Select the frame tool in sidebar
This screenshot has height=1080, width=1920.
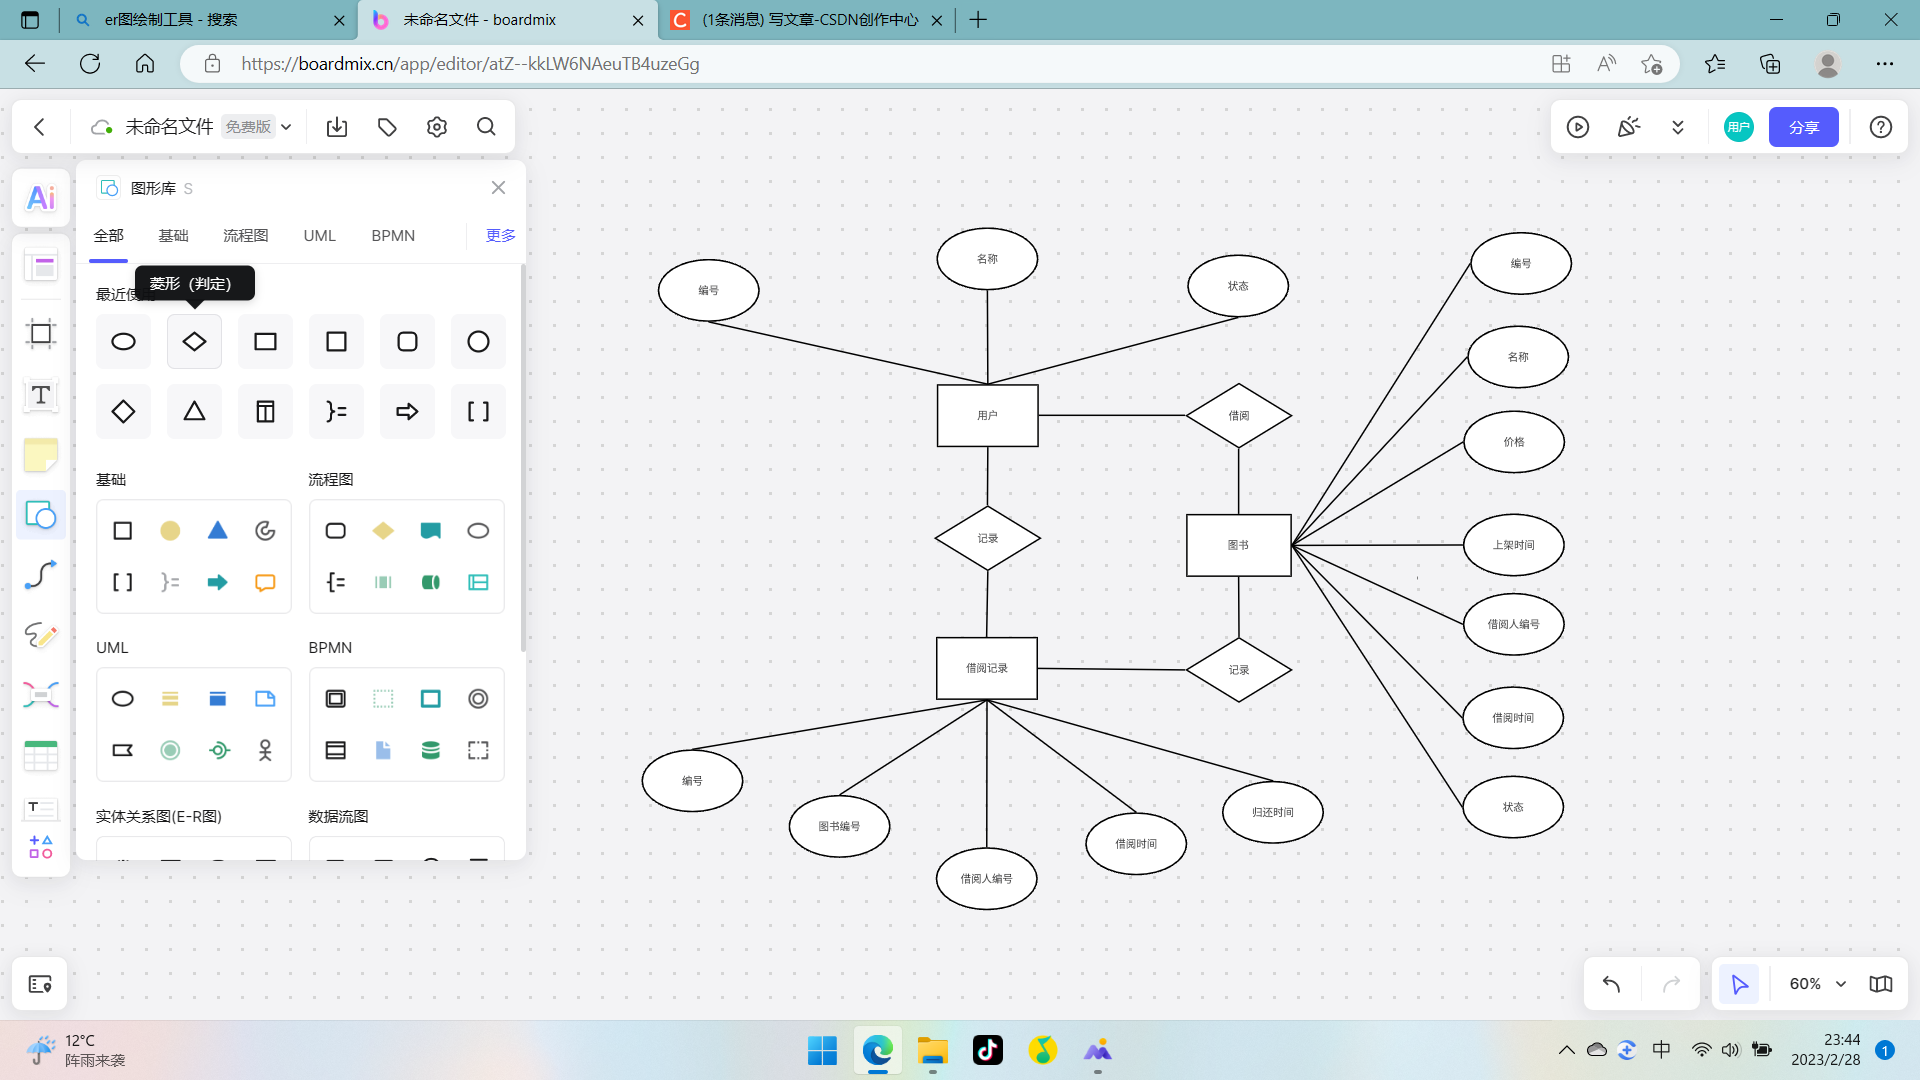(41, 334)
